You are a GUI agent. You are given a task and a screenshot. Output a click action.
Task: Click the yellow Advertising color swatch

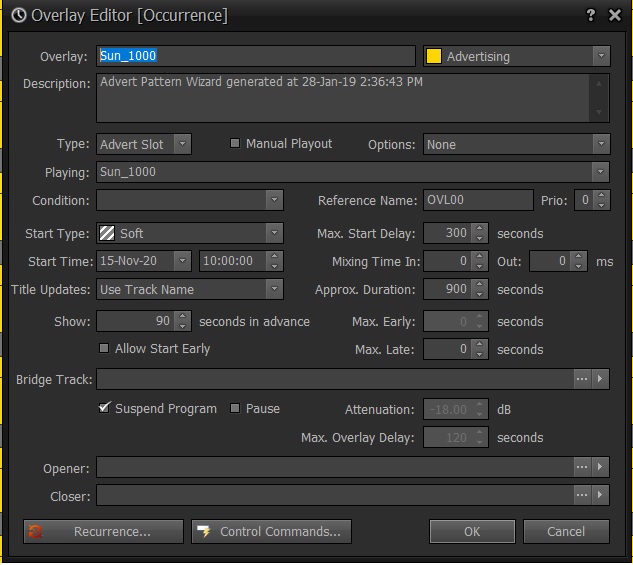tap(434, 57)
